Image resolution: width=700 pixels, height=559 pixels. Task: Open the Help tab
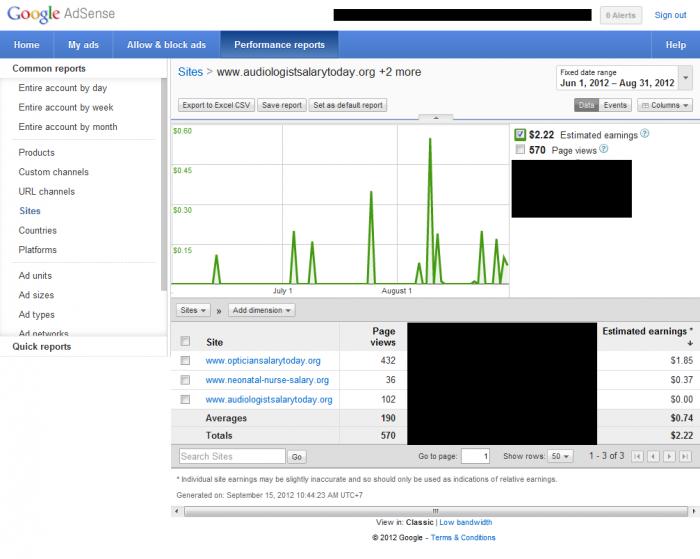coord(675,45)
